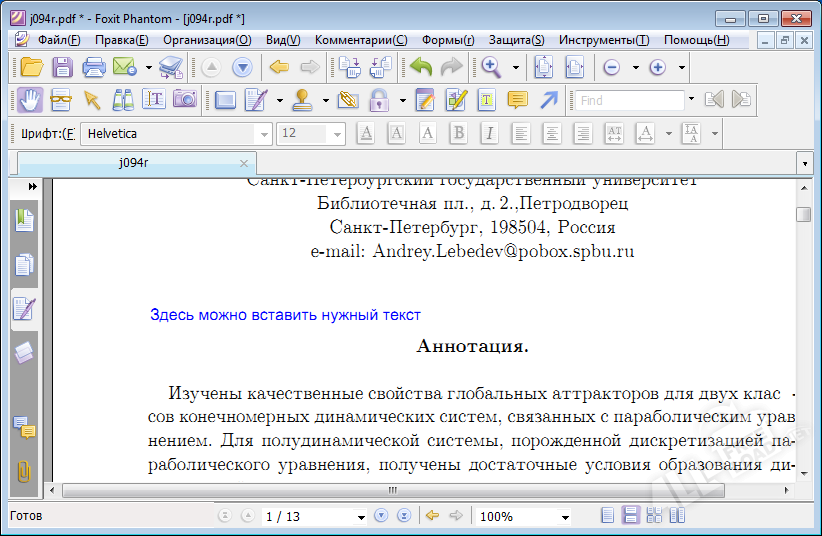Click the Zoom In plus button

657,68
